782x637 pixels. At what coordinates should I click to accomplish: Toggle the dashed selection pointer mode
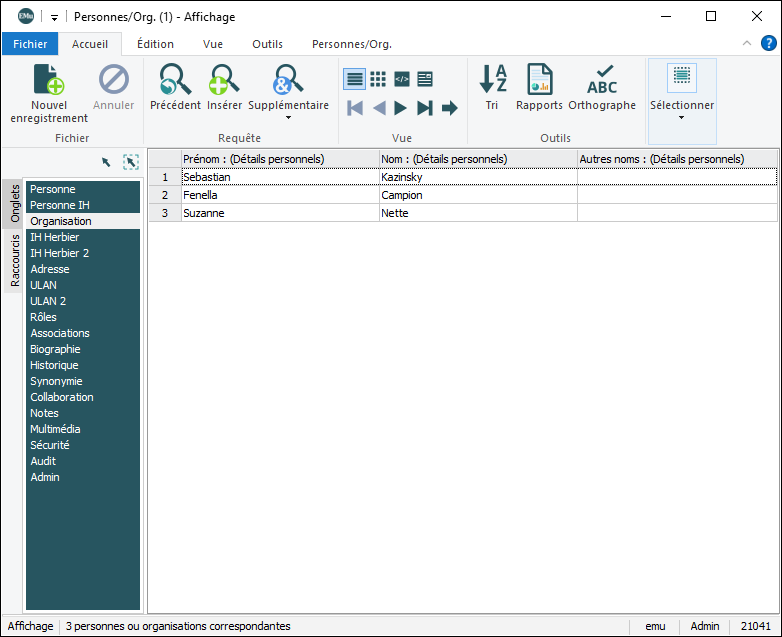[131, 162]
